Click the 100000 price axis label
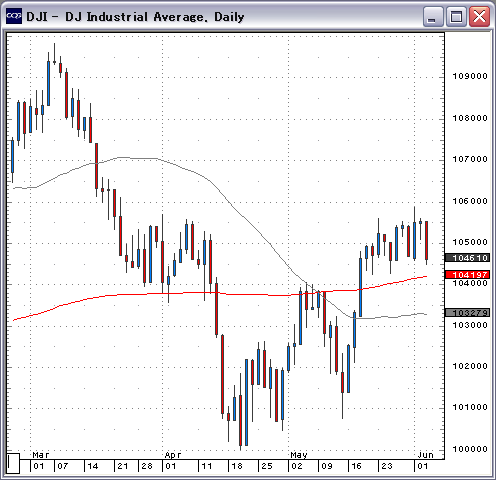 470,449
